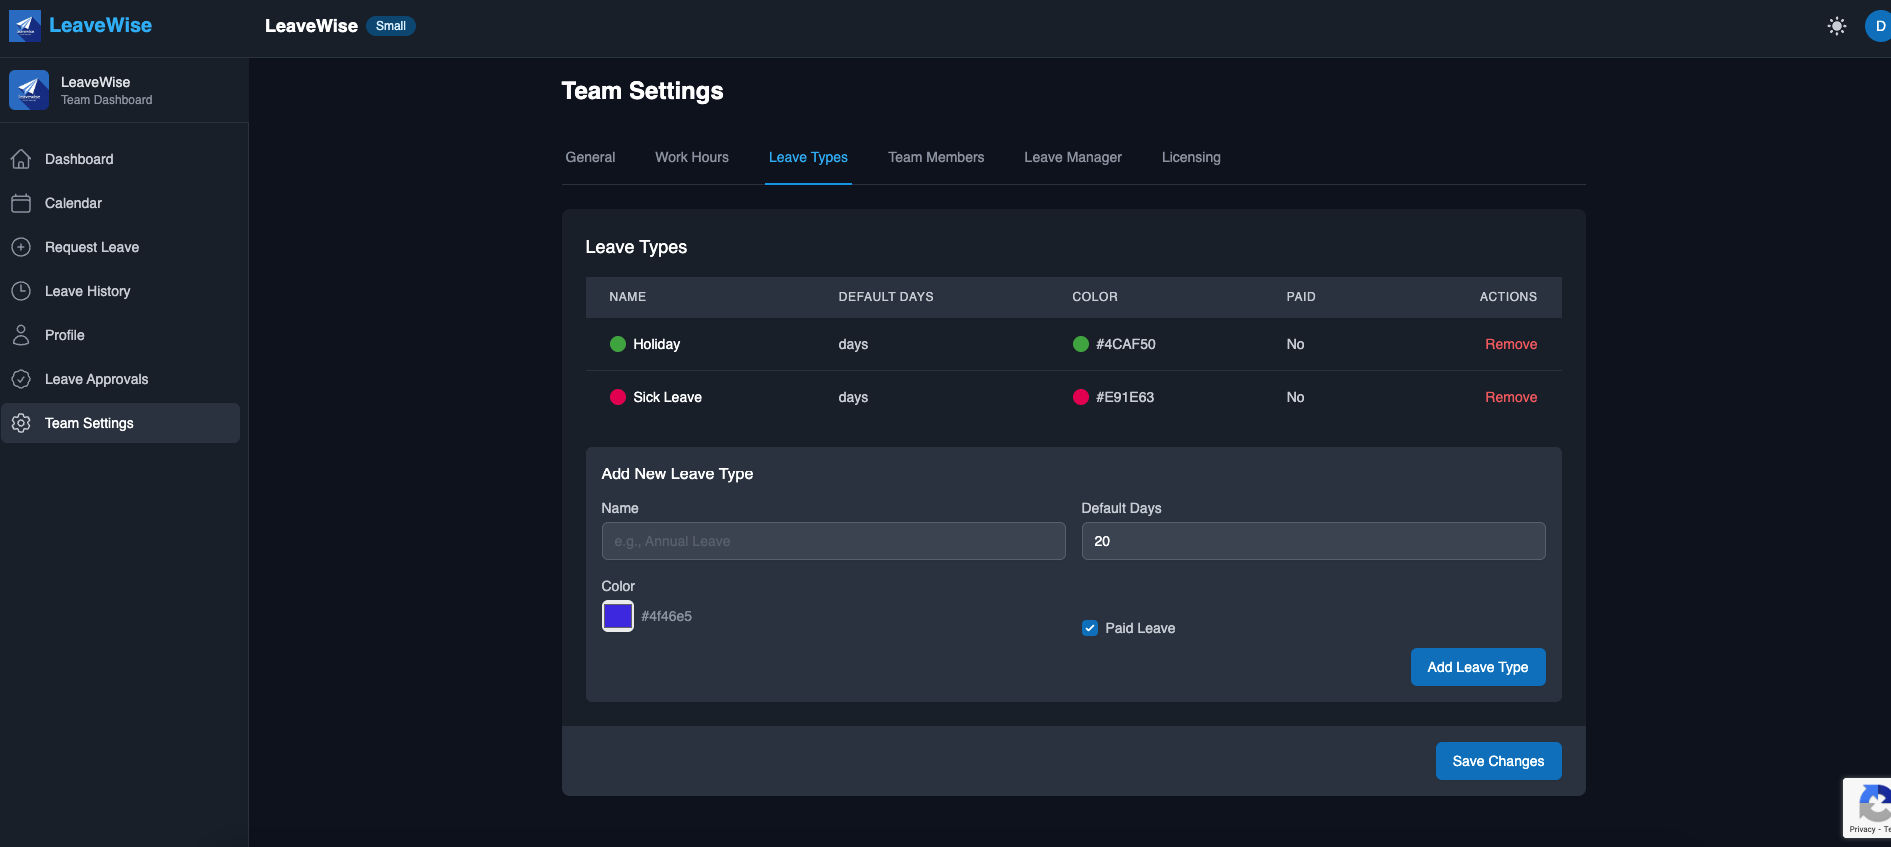Click the Save Changes button
The image size is (1891, 847).
(1498, 761)
